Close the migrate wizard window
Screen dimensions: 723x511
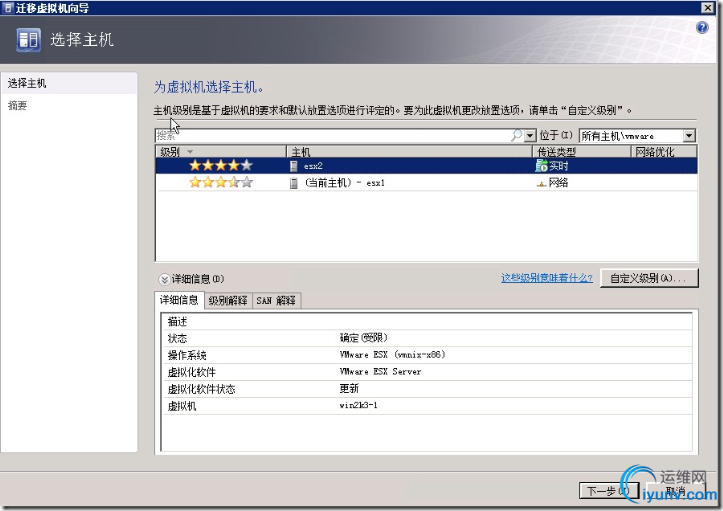click(707, 7)
